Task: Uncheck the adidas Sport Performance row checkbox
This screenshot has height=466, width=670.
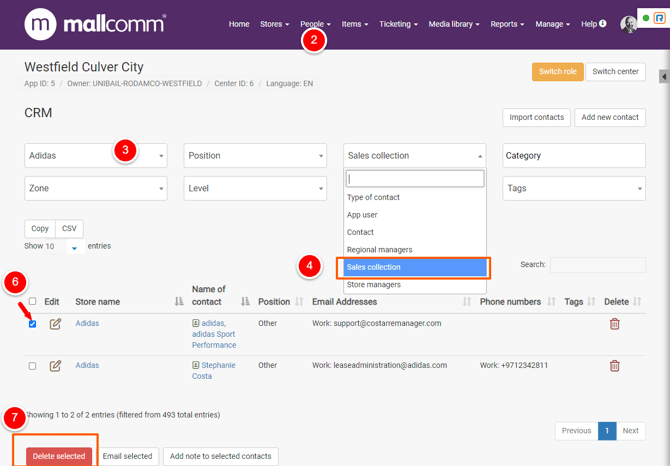Action: click(32, 324)
